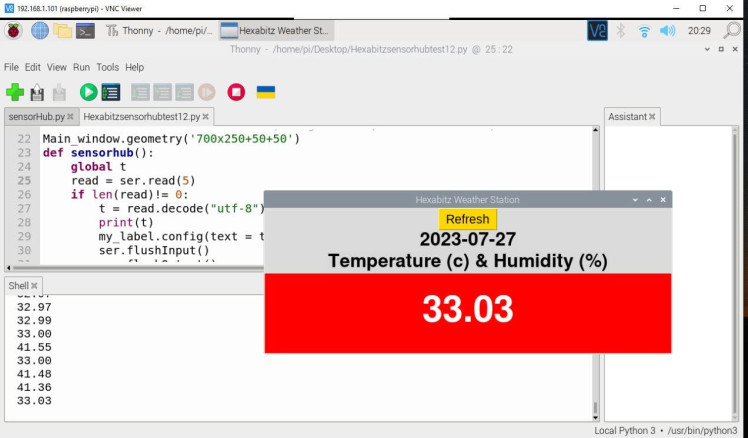Switch to Thonny taskbar window button
This screenshot has height=438, width=748.
(x=159, y=31)
